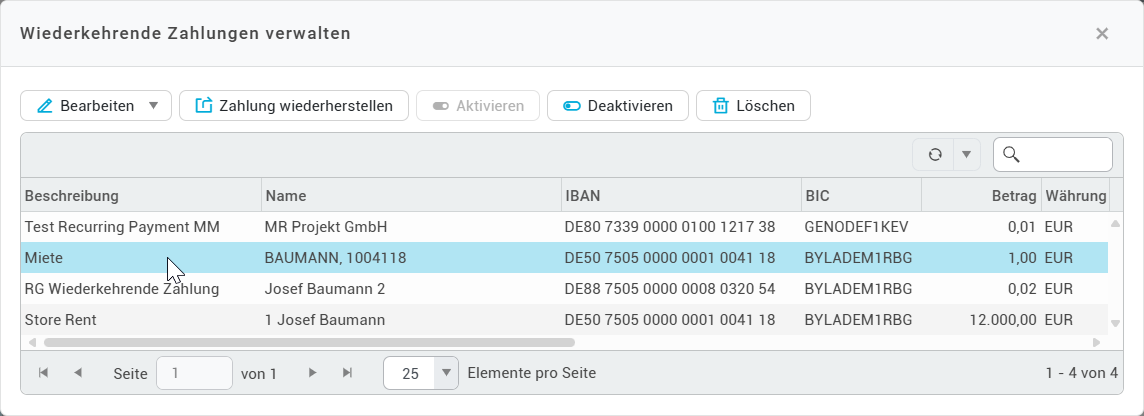Expand the Bearbeiten dropdown arrow
Image resolution: width=1144 pixels, height=416 pixels.
[153, 106]
